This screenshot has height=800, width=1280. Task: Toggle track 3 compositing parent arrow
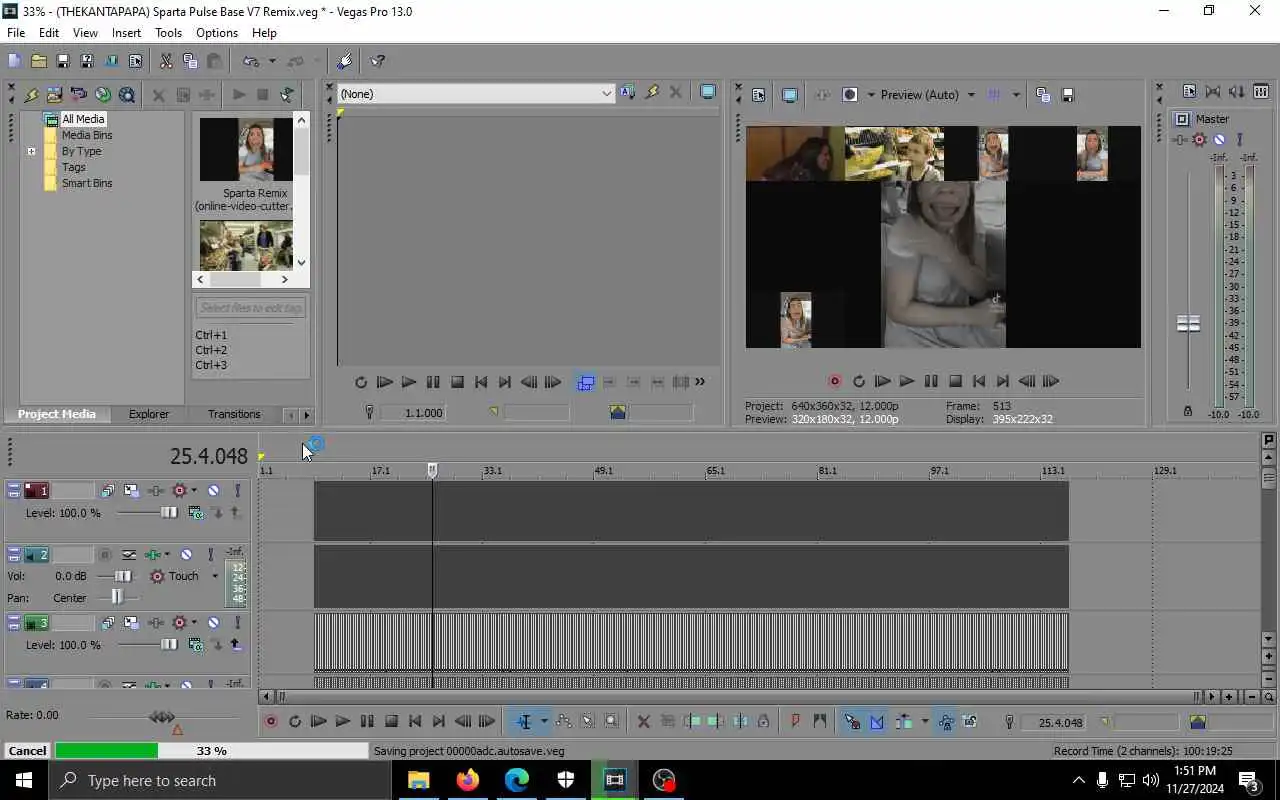tap(236, 645)
